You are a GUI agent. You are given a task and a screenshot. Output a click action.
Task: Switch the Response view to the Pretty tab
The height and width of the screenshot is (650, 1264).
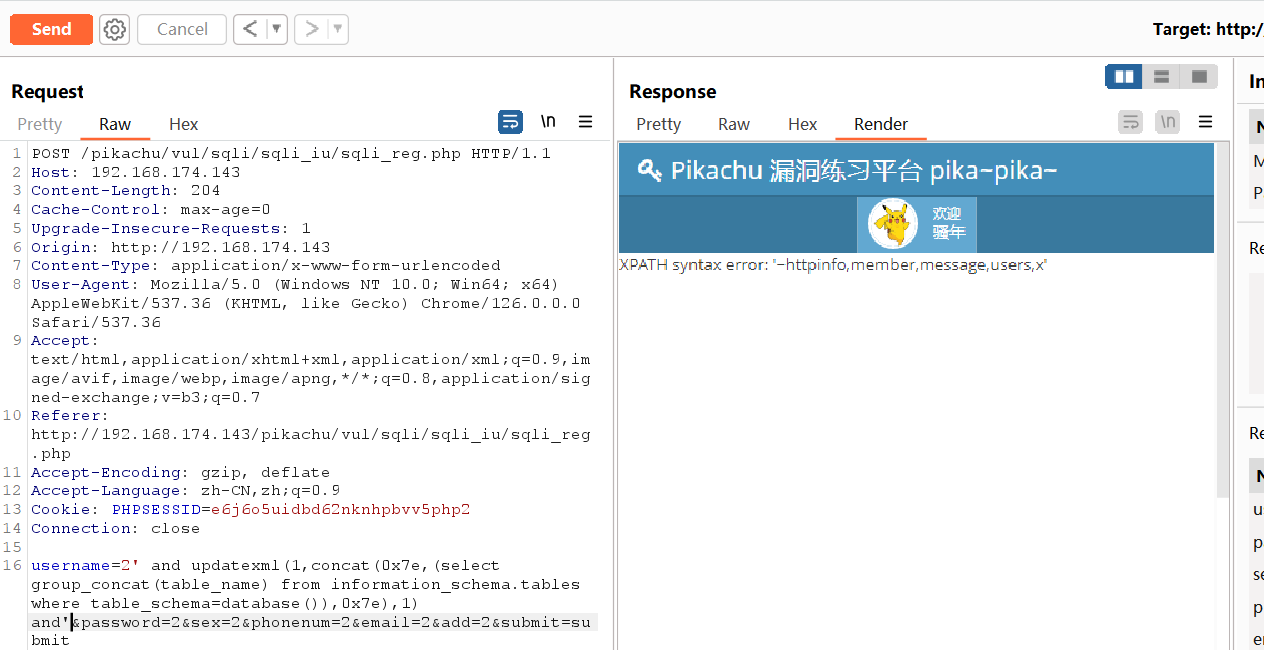(x=658, y=124)
